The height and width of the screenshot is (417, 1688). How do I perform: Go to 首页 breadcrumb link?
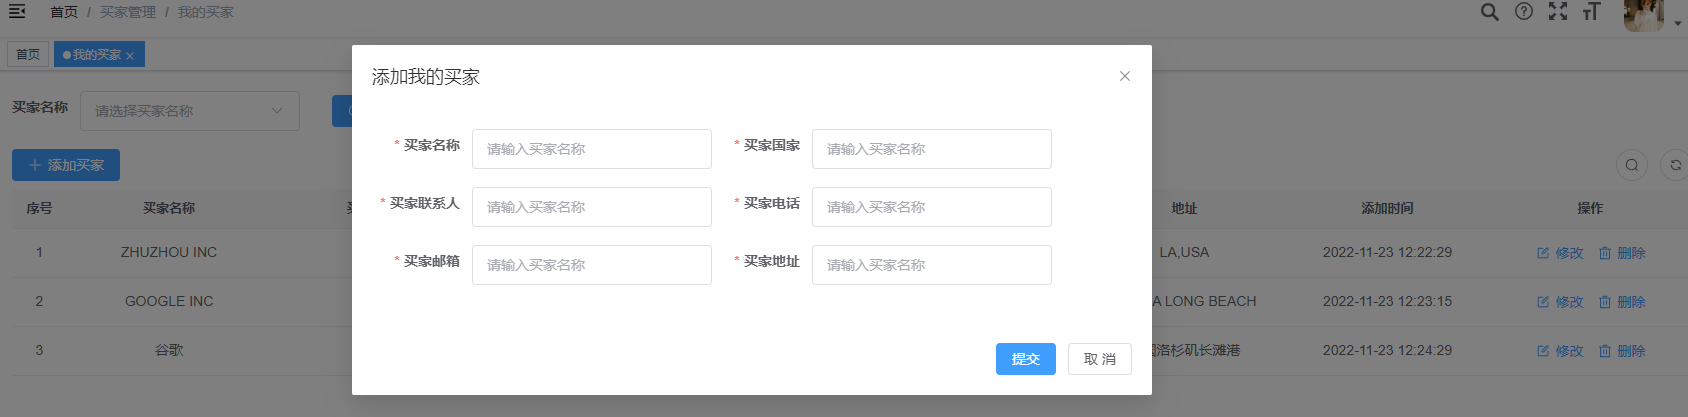click(x=64, y=12)
